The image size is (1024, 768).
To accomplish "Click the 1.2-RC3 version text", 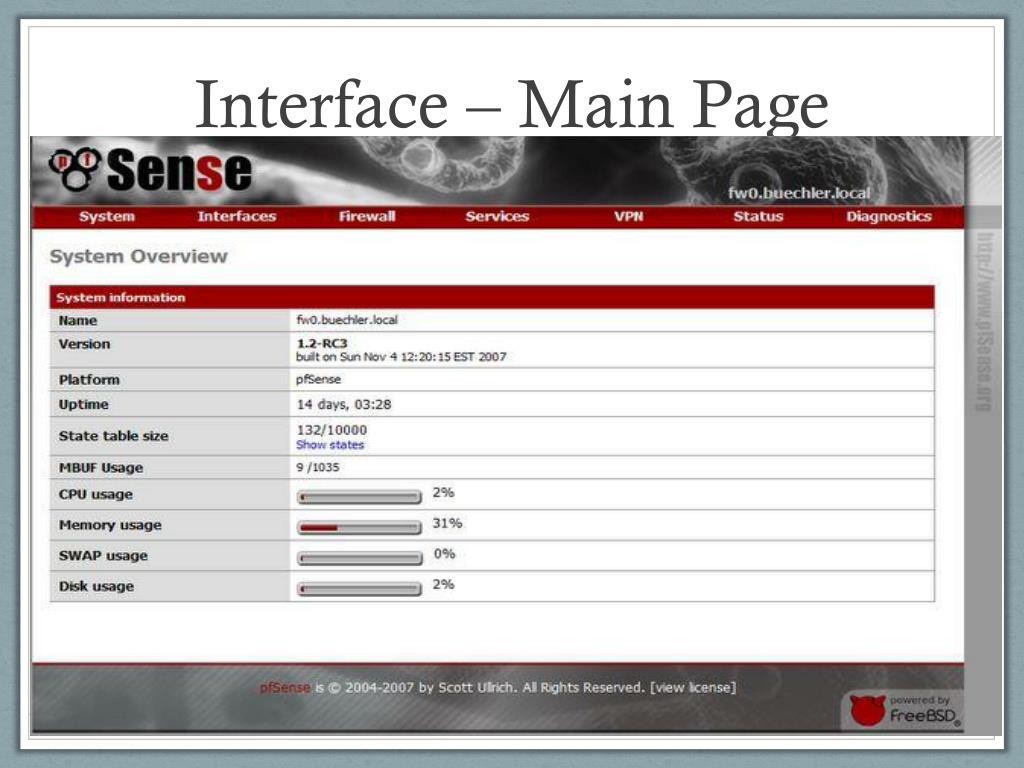I will pos(322,344).
